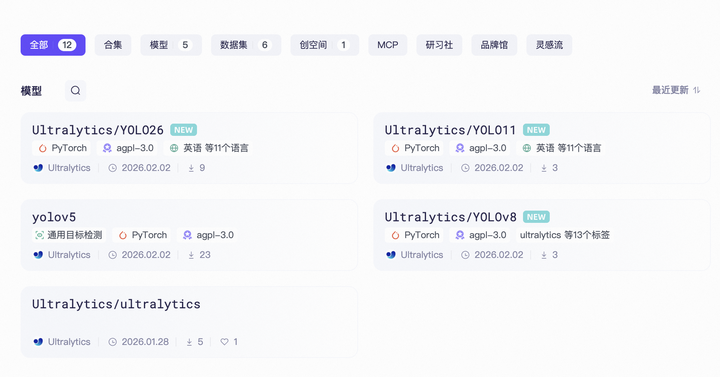Image resolution: width=720 pixels, height=377 pixels.
Task: Click clock icon on the YOLO11 card
Action: [x=465, y=168]
